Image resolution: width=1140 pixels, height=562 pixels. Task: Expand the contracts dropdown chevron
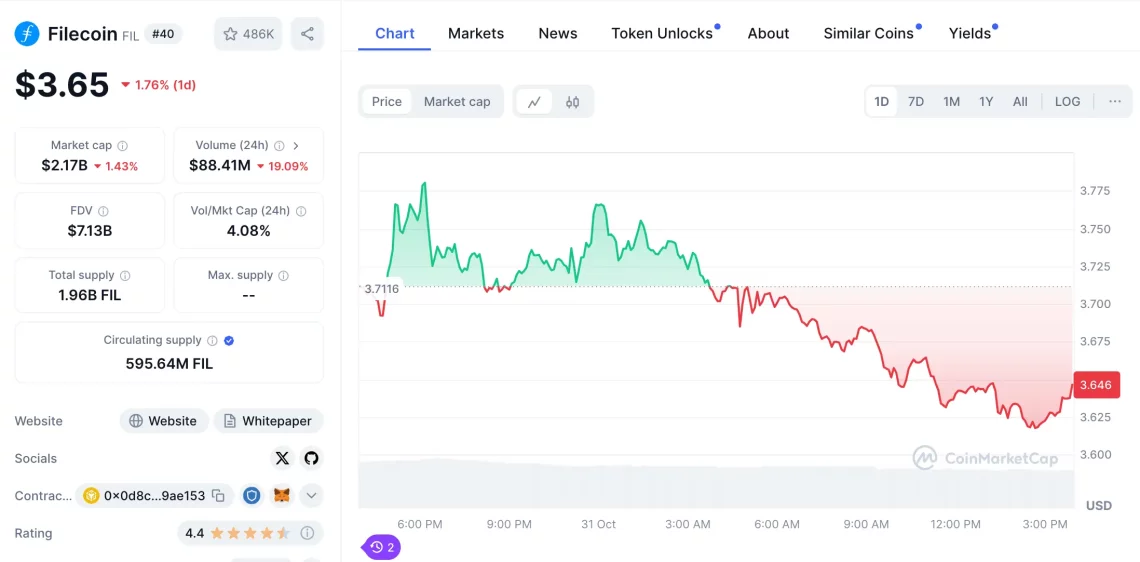(x=311, y=495)
